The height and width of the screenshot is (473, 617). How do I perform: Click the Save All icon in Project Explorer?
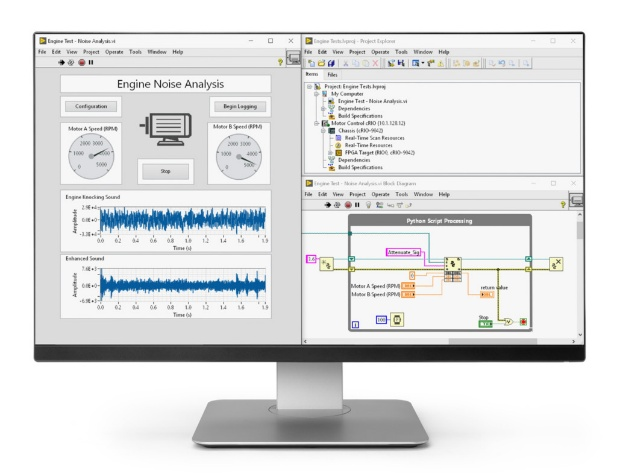(333, 62)
